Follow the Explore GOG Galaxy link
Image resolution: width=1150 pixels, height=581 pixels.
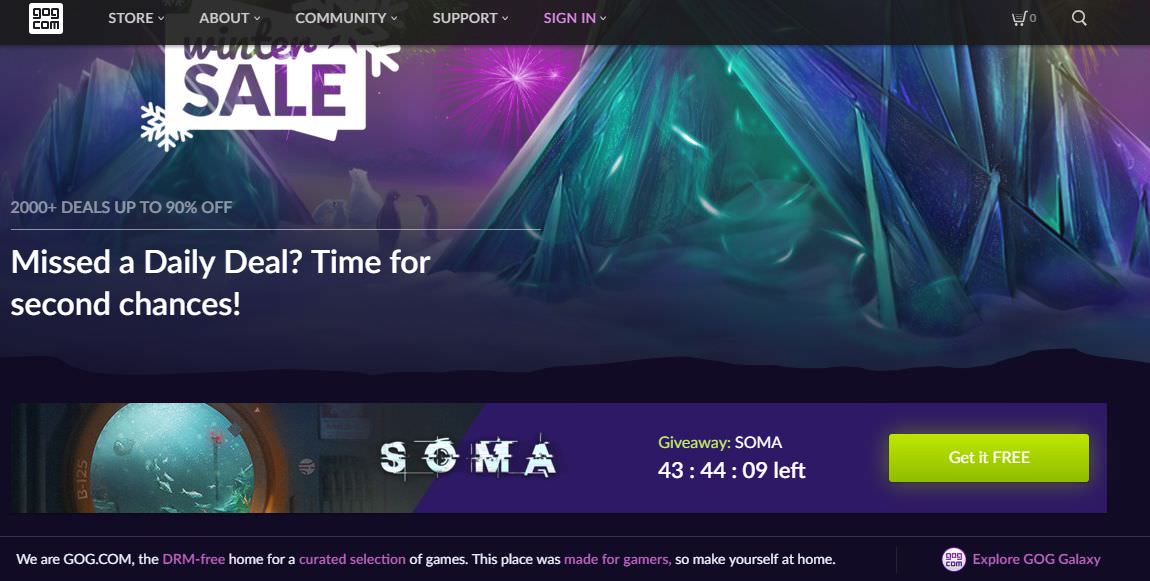(1036, 559)
